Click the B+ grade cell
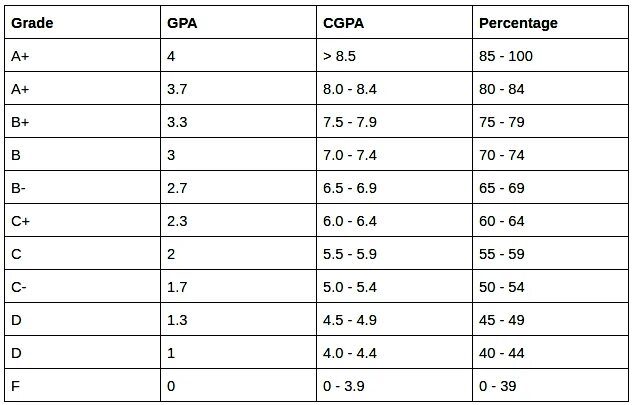632x405 pixels. tap(83, 122)
